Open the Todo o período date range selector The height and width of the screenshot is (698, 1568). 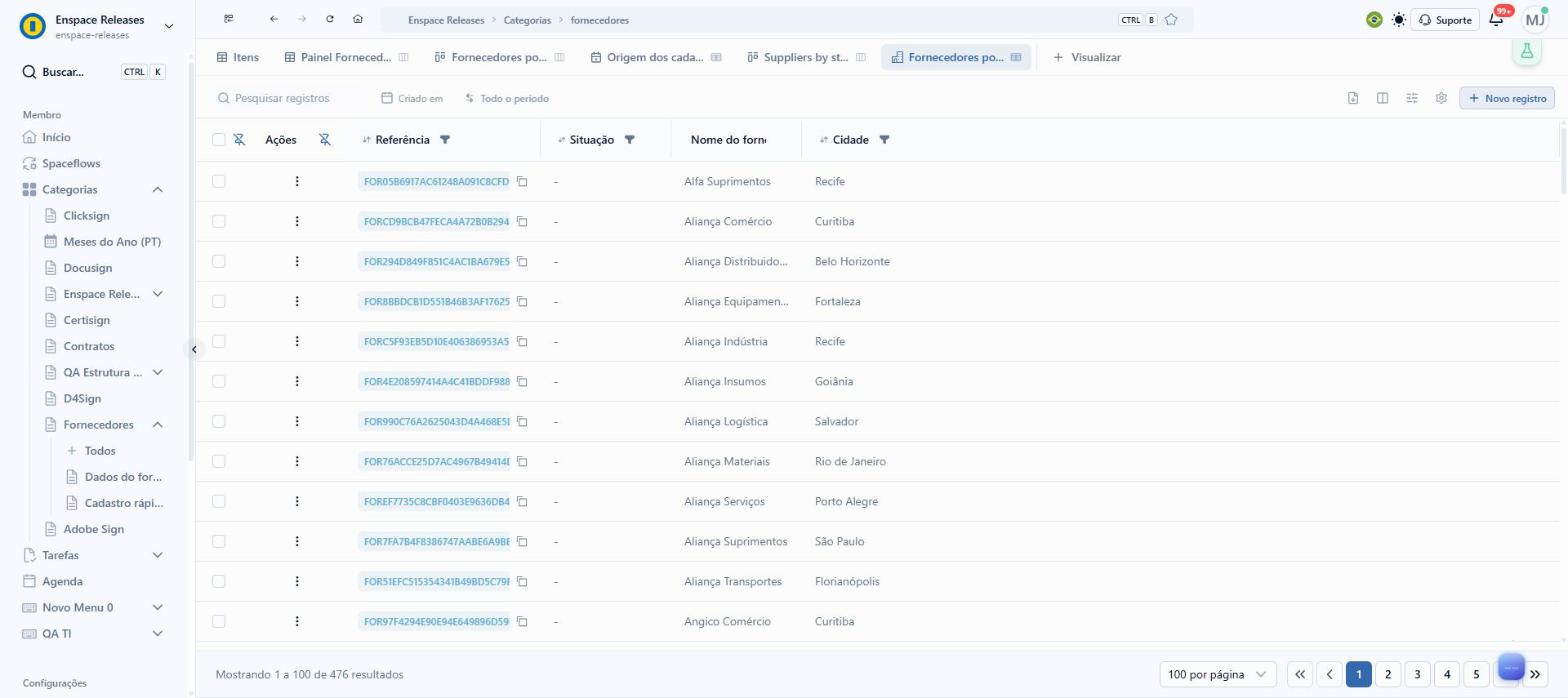point(506,98)
